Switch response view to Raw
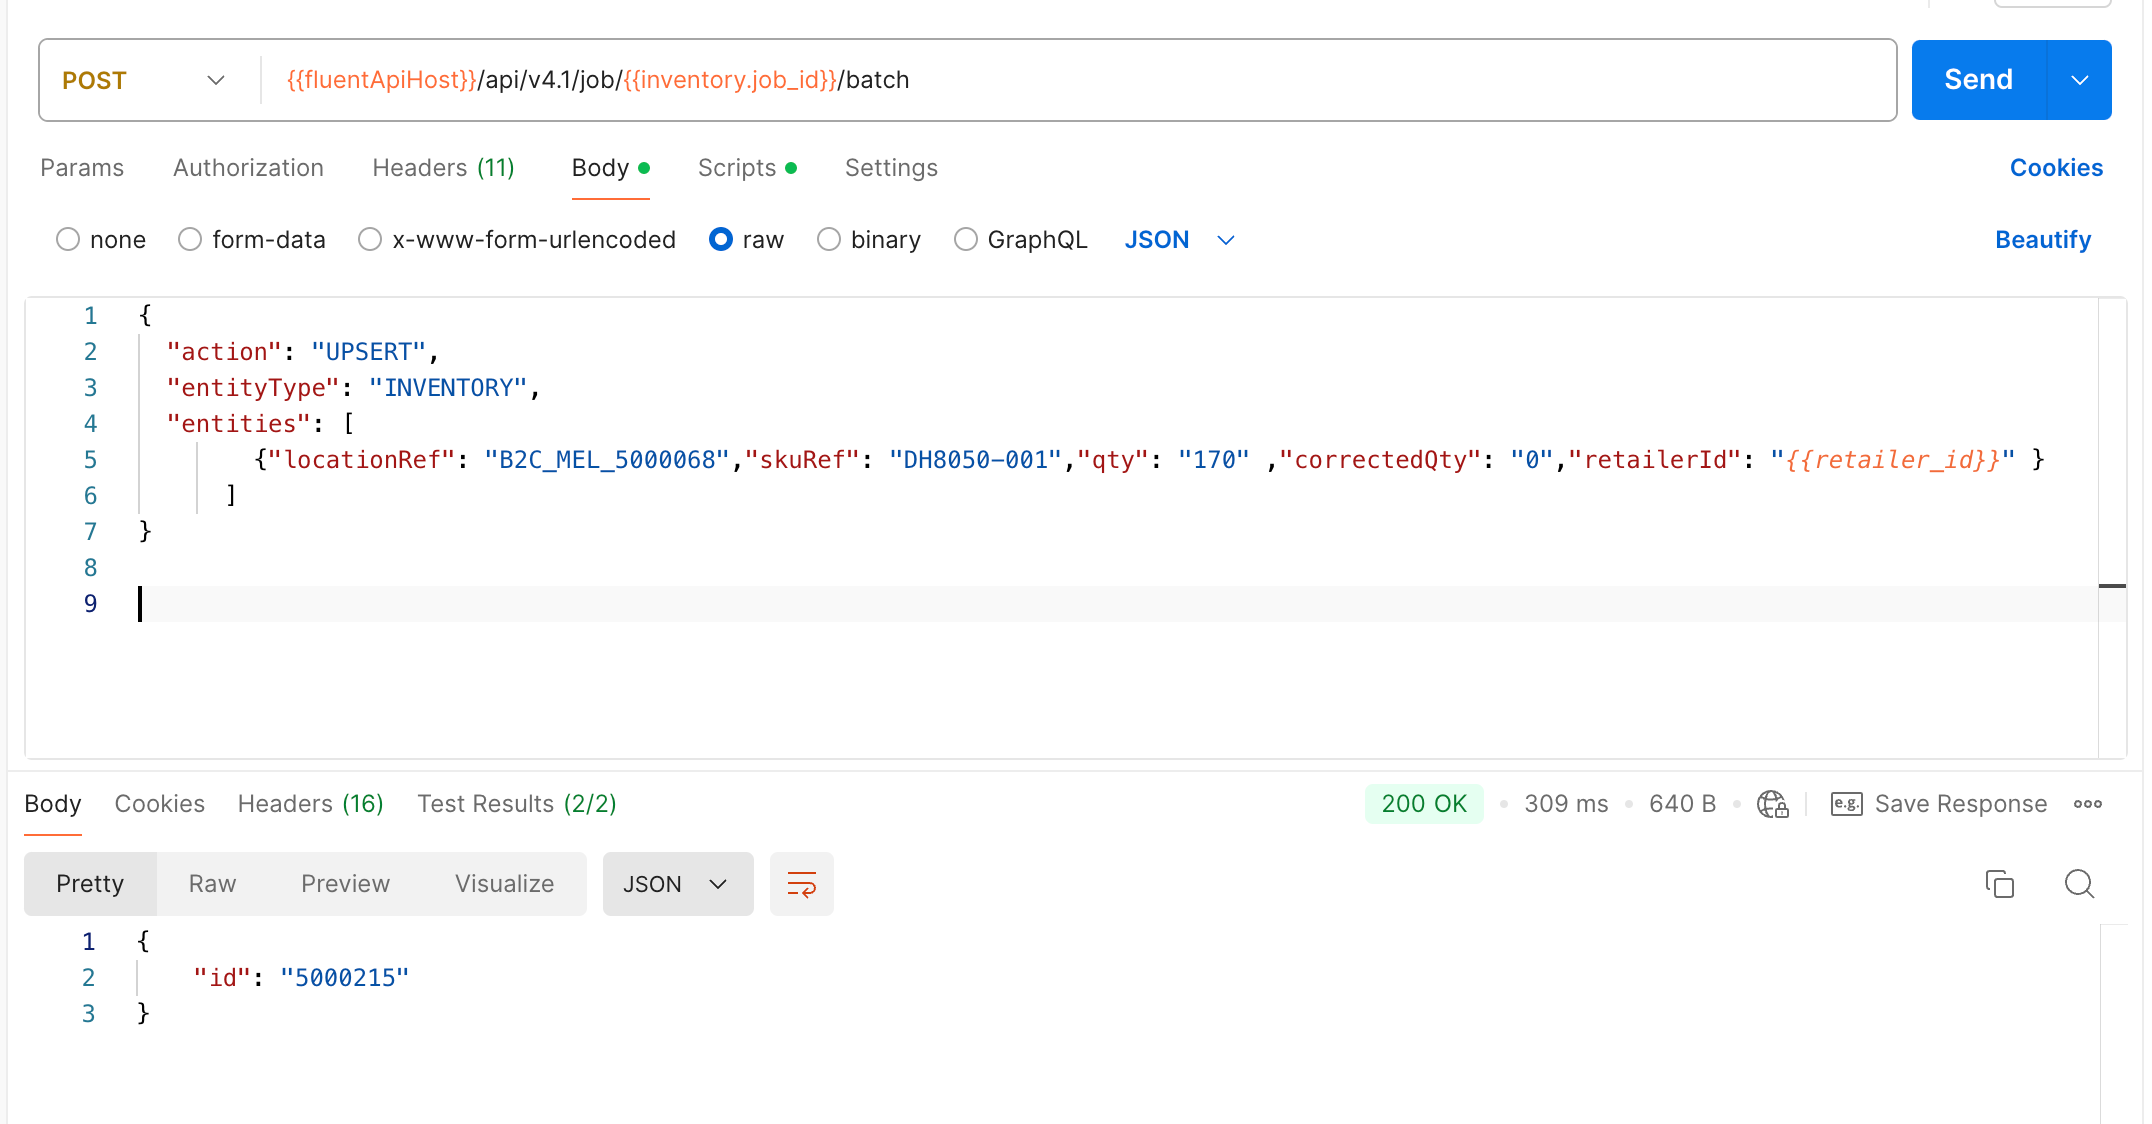This screenshot has width=2152, height=1124. 212,884
